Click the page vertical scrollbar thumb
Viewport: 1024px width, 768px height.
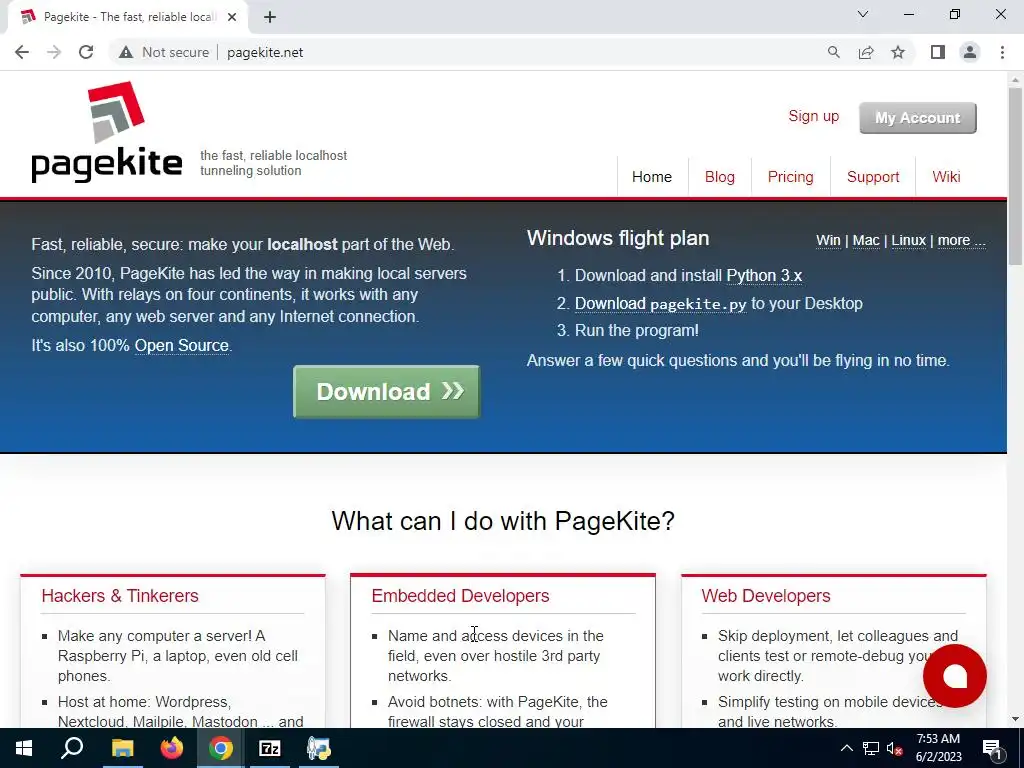pos(1016,176)
